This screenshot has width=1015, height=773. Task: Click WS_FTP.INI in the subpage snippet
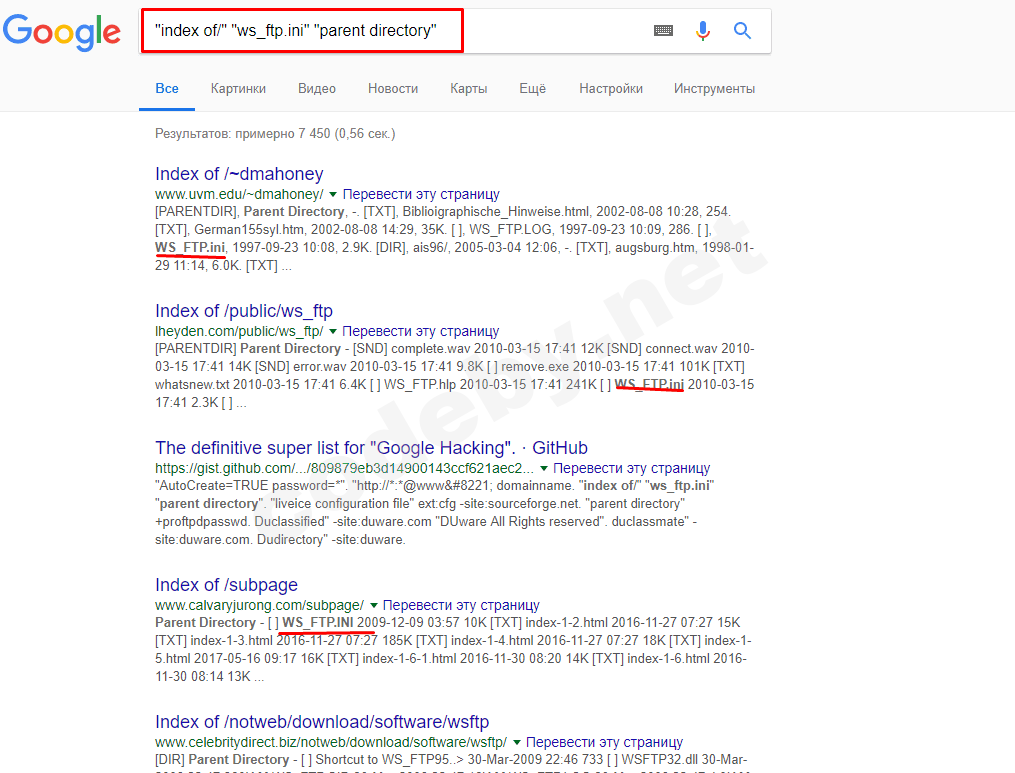318,623
